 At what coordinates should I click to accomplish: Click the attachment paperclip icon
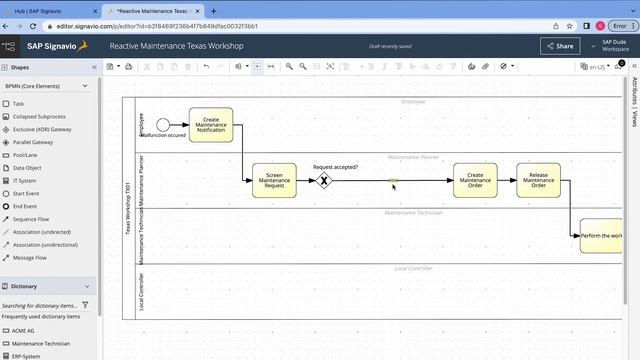coord(485,67)
